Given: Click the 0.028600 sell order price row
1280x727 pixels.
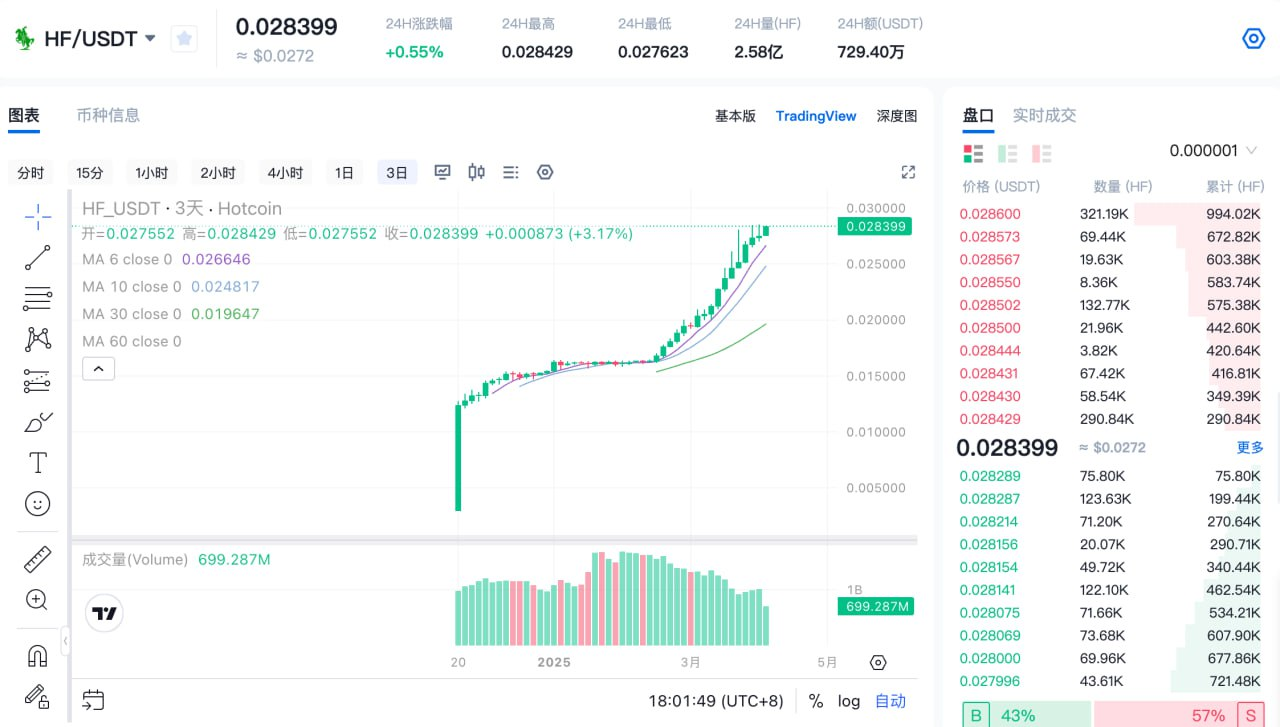Looking at the screenshot, I should [x=990, y=214].
